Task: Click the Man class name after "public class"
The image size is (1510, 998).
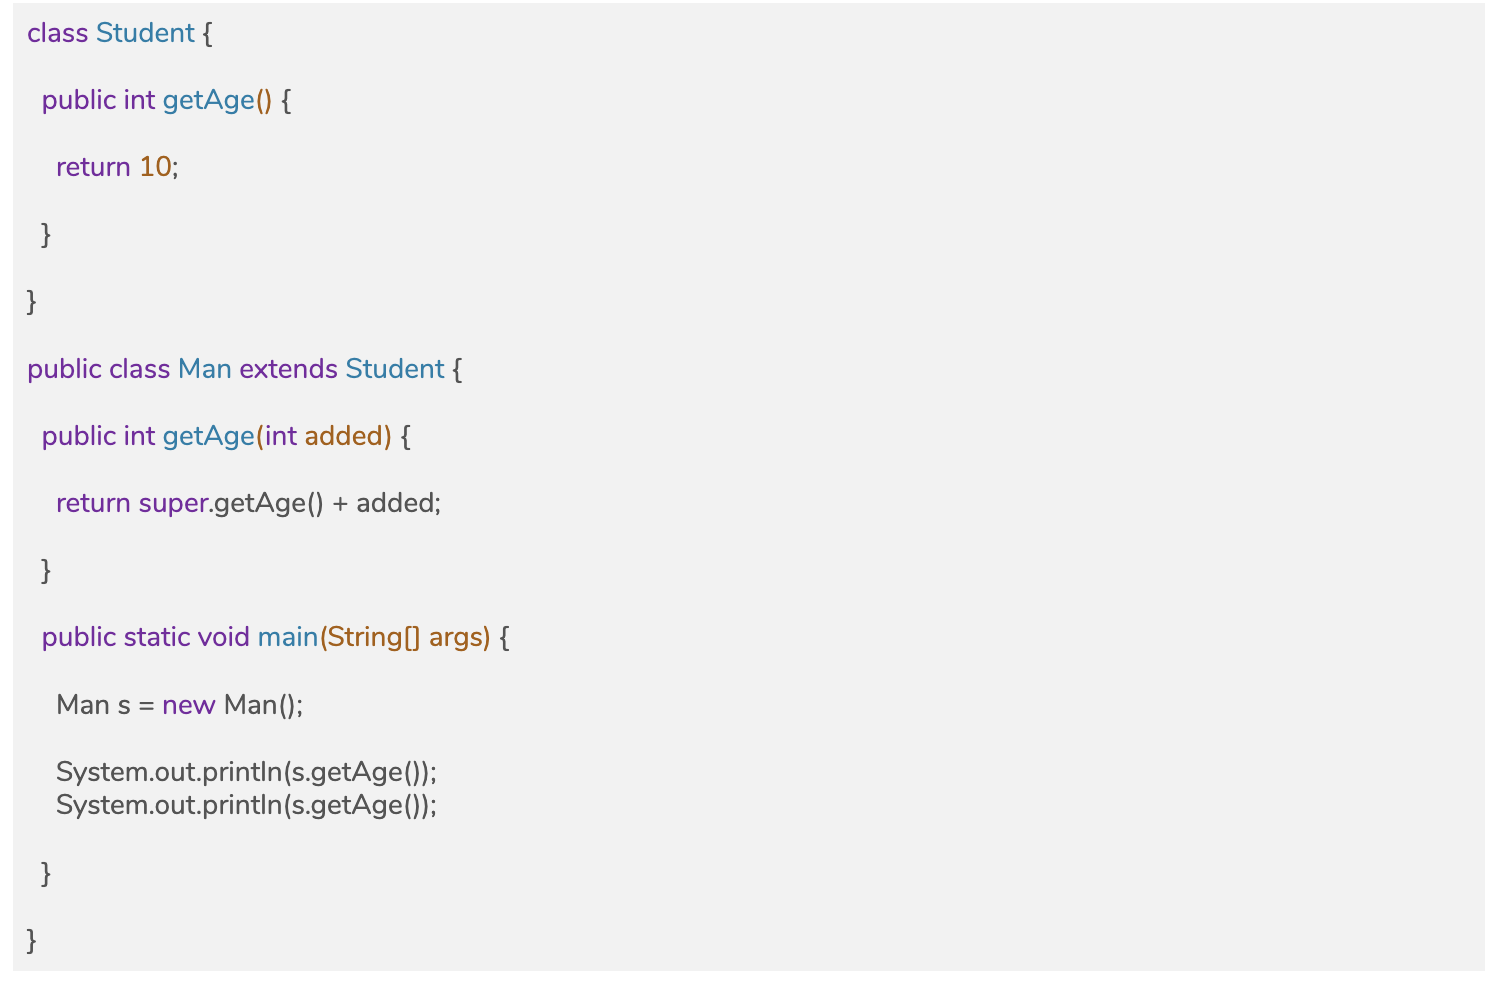Action: coord(204,369)
